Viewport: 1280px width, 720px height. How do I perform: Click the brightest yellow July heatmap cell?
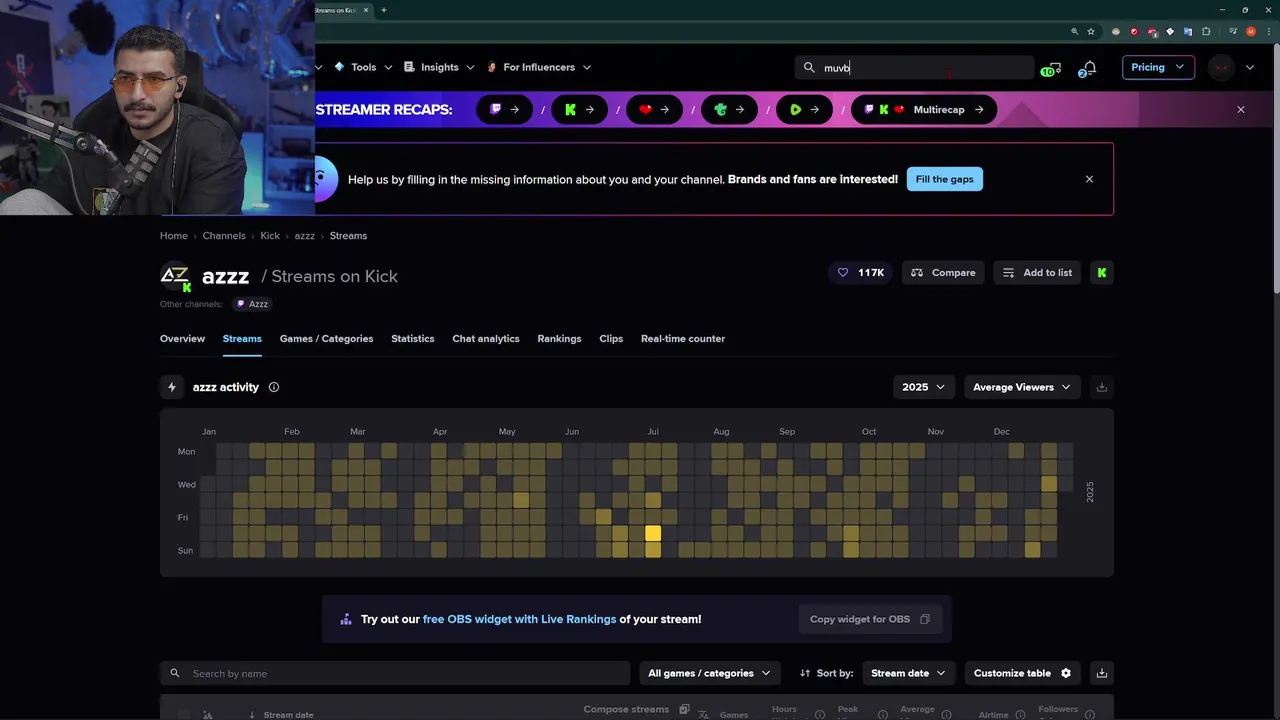click(653, 534)
